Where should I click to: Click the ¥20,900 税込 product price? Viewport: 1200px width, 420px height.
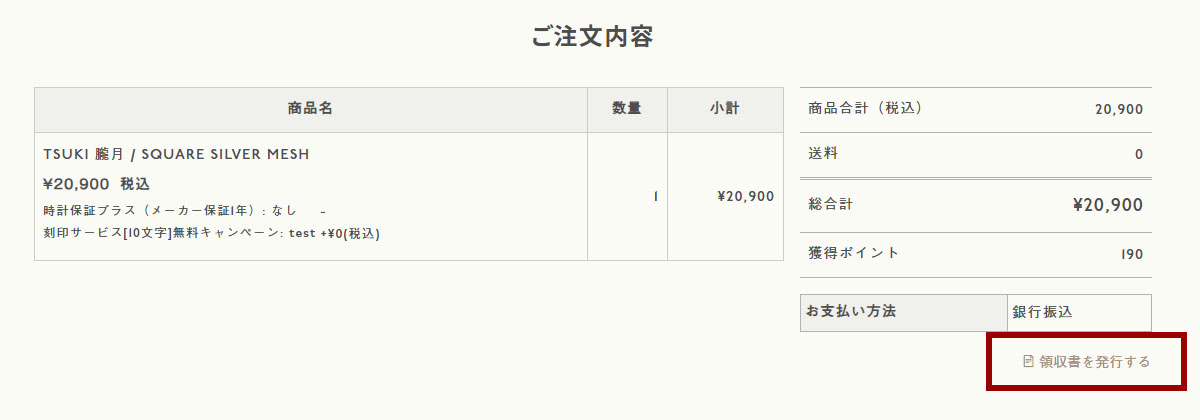(97, 184)
